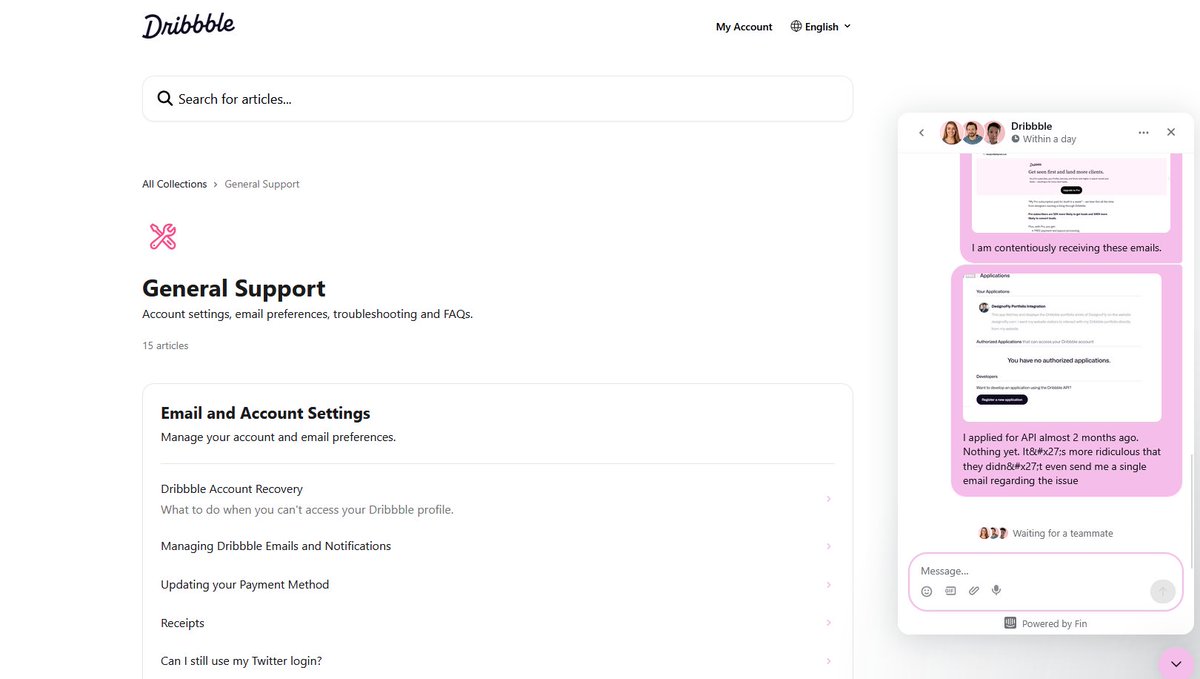Go back in chat widget
This screenshot has height=679, width=1200.
tap(921, 132)
